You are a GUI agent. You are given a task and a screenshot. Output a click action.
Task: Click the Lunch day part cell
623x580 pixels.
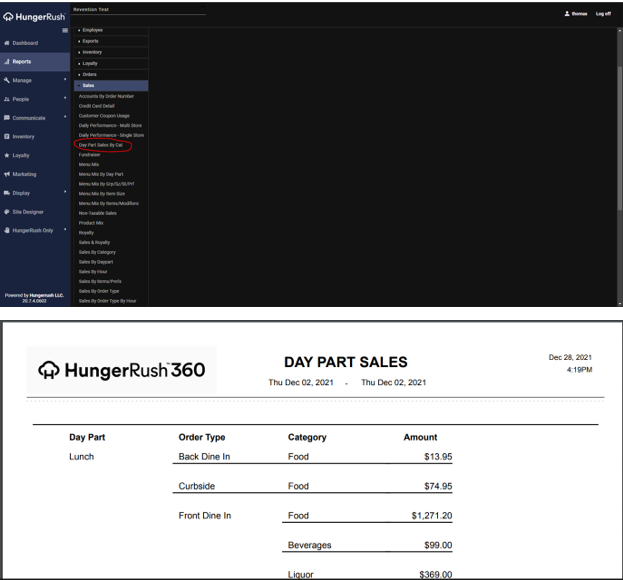[x=81, y=457]
